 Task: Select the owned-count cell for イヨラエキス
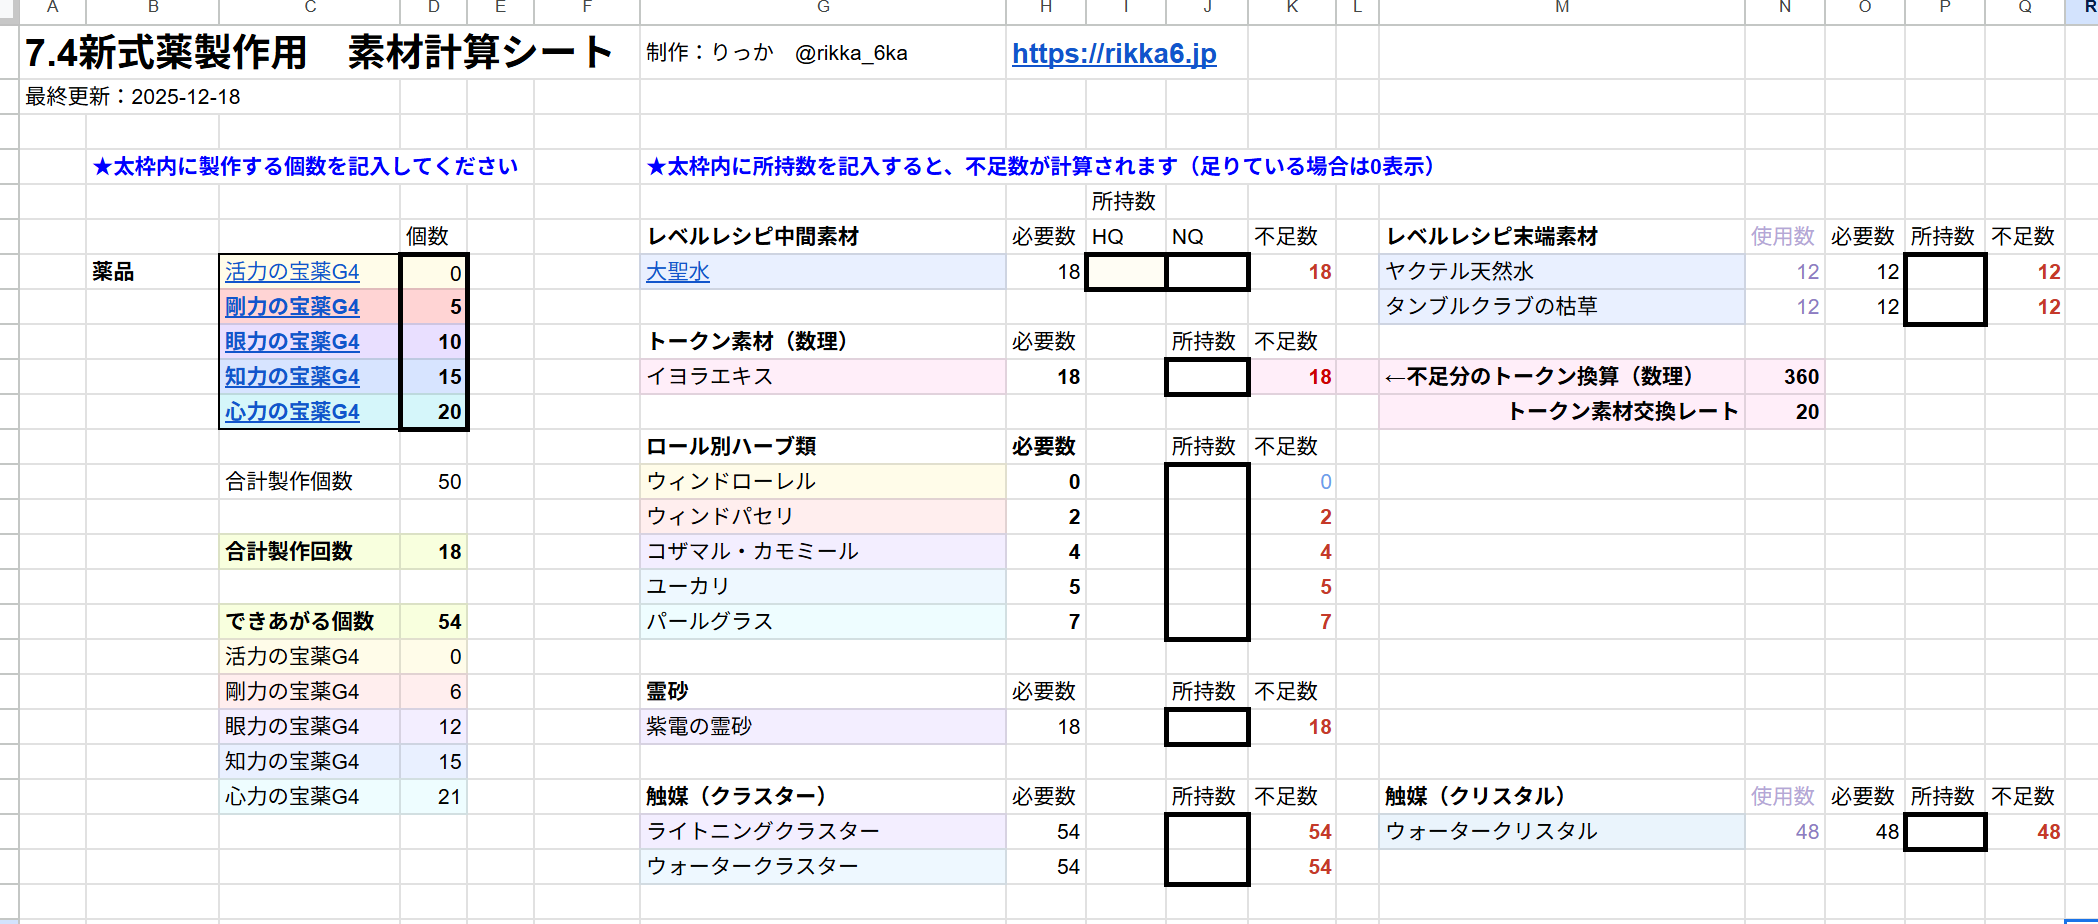1207,377
